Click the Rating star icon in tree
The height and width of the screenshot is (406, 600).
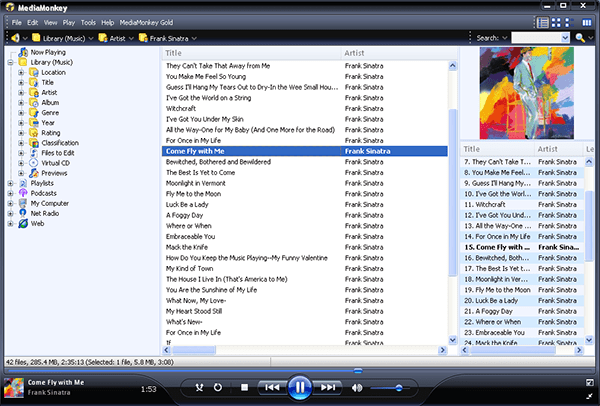click(34, 133)
